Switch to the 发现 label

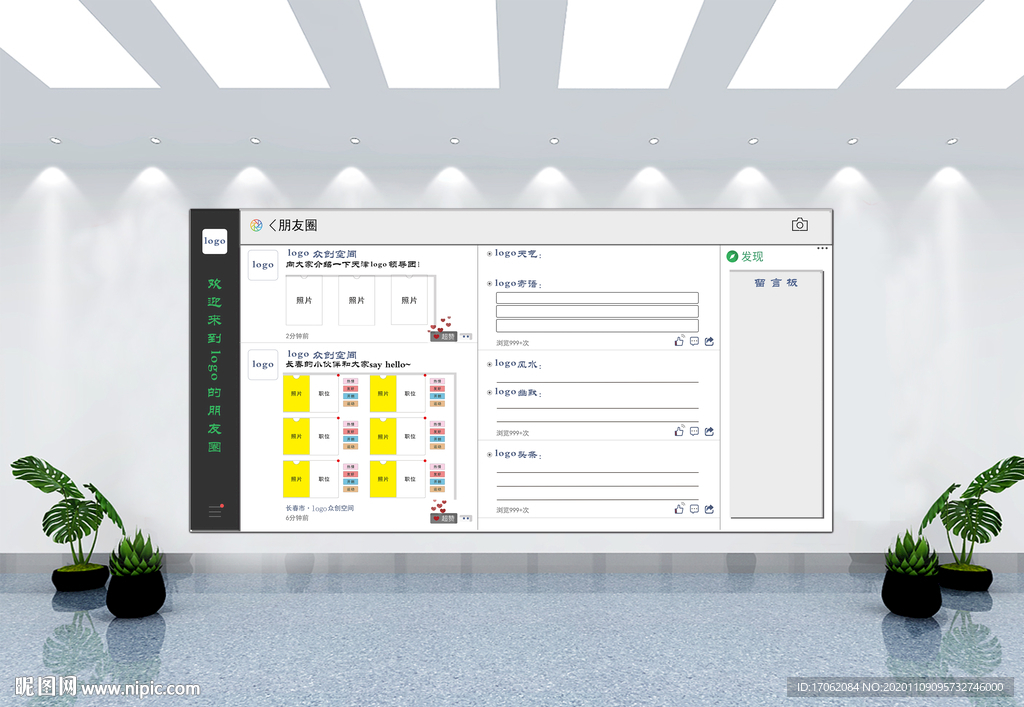click(x=752, y=257)
